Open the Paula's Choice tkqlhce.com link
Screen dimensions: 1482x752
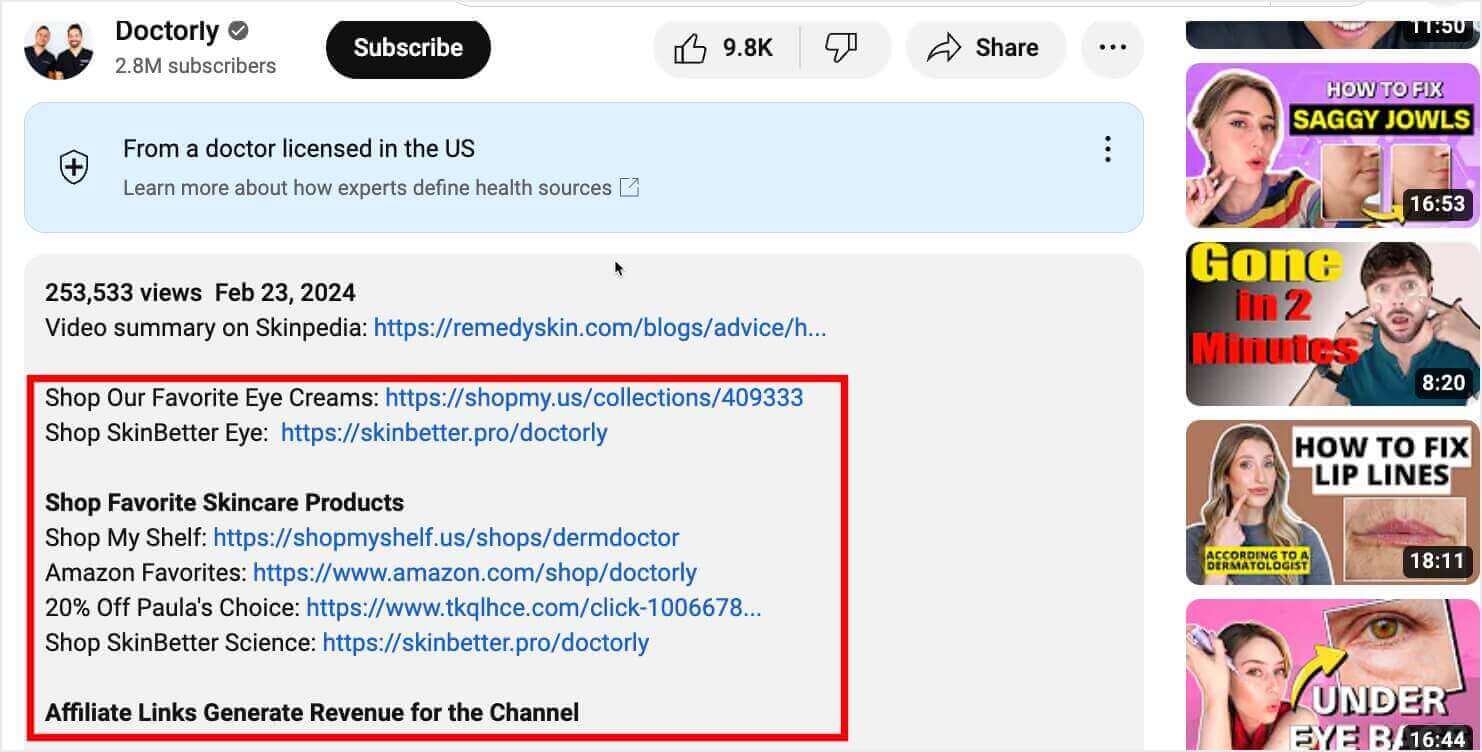point(534,608)
